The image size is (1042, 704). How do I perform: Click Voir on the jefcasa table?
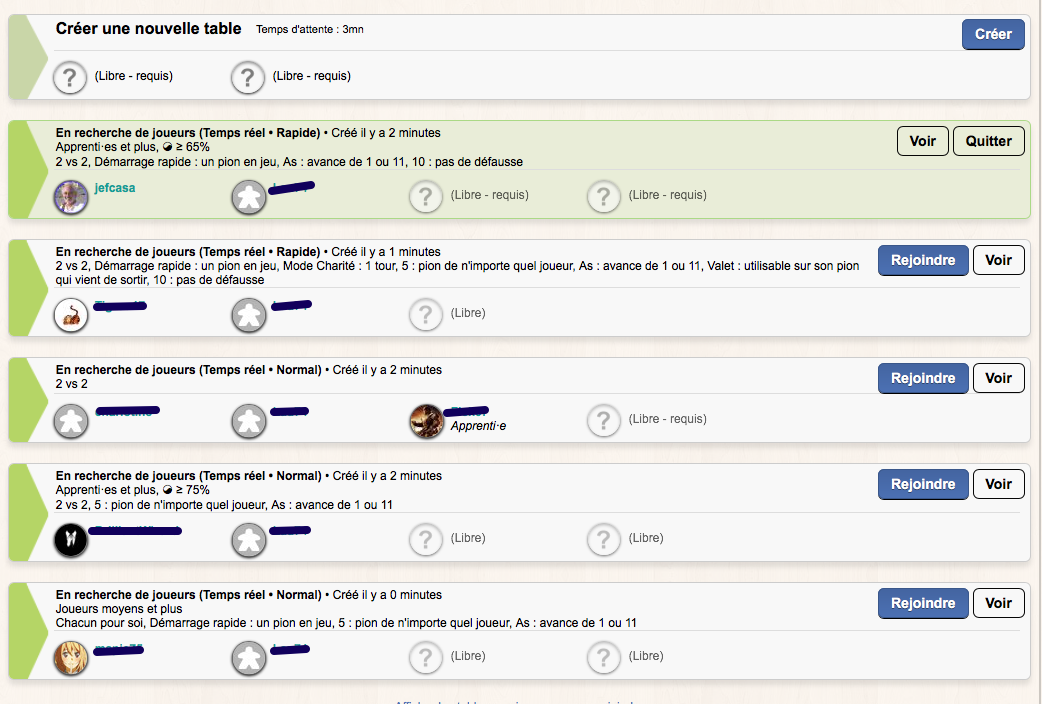click(922, 141)
